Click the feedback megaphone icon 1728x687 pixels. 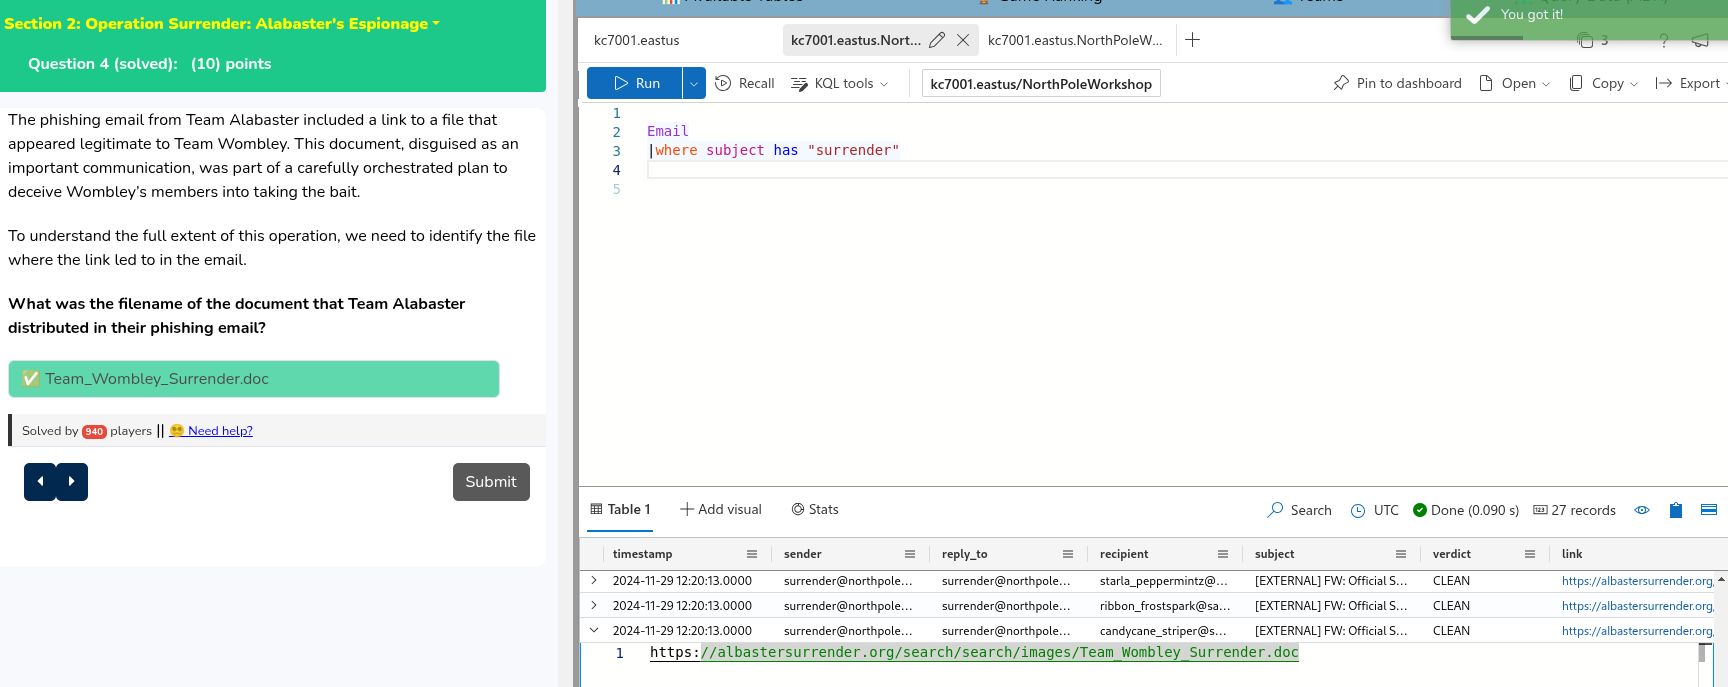point(1700,41)
